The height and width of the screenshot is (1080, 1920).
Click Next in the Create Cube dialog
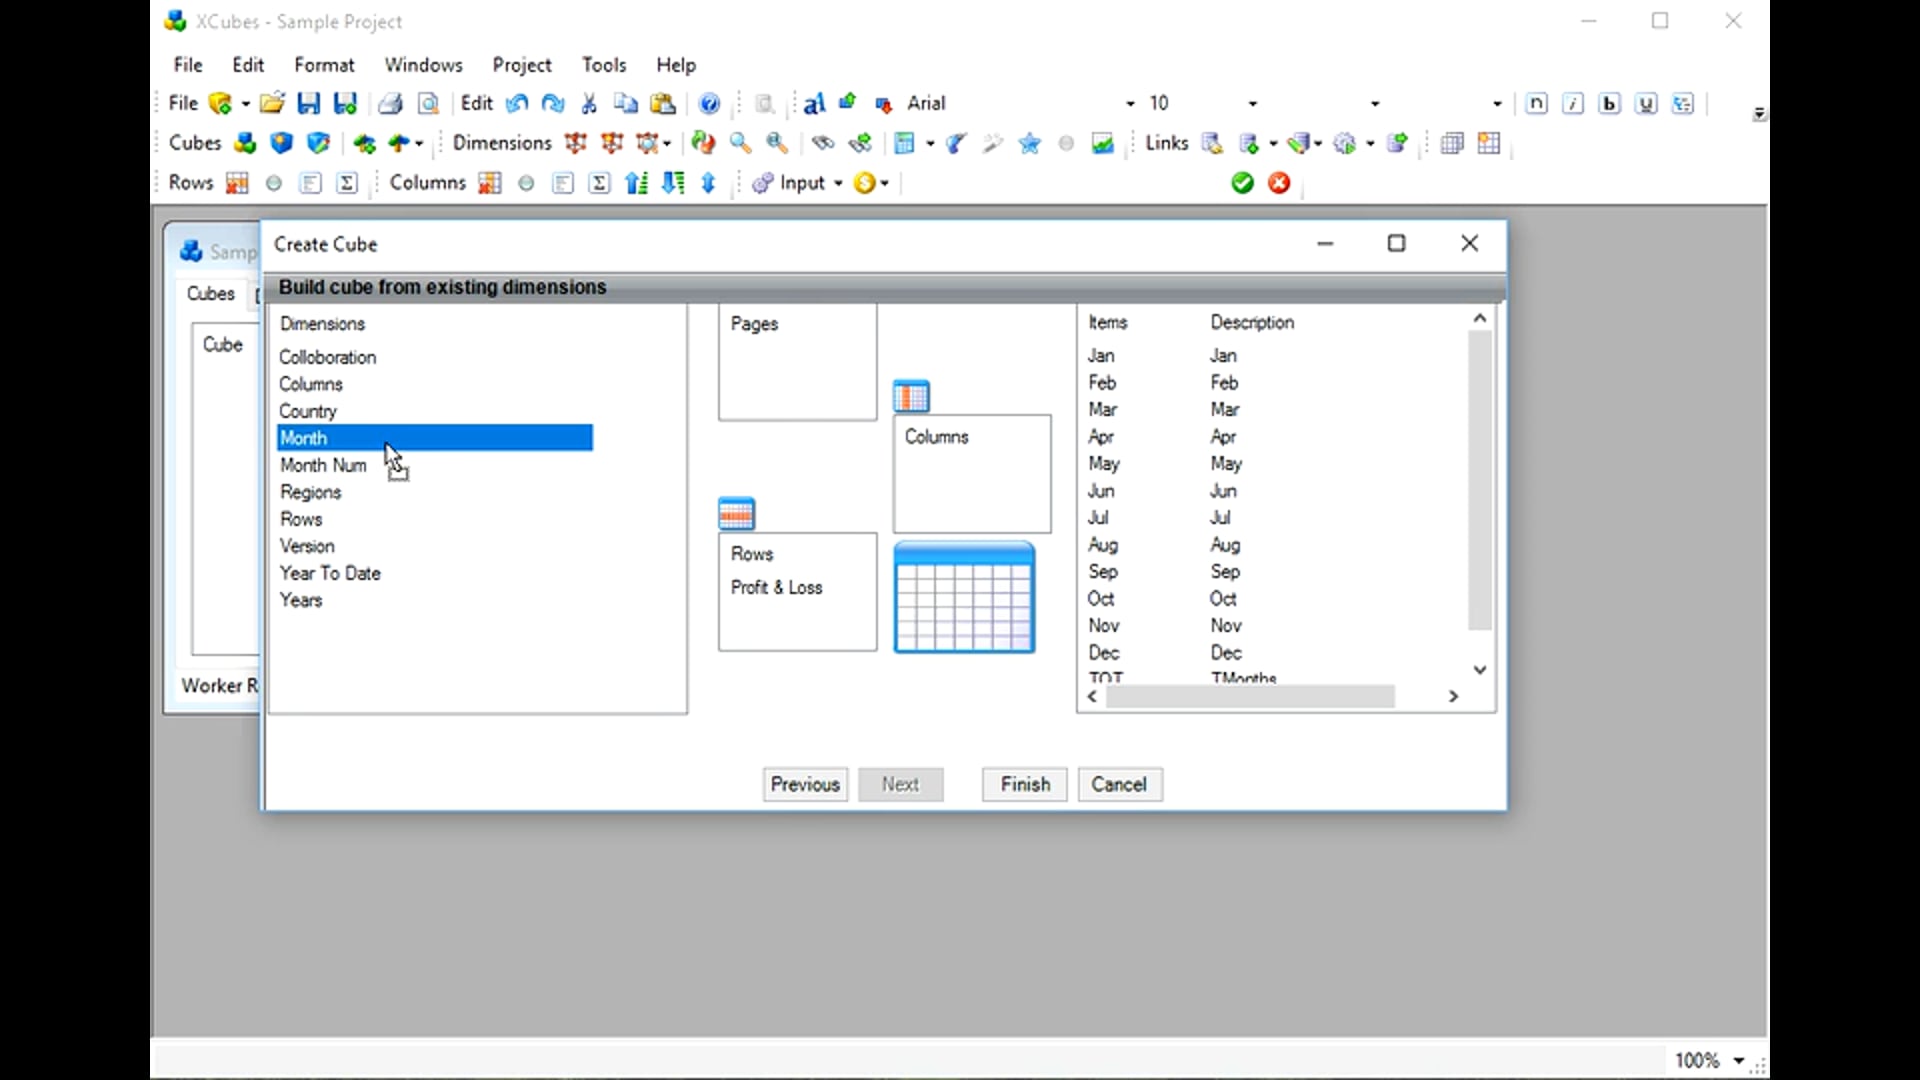900,784
